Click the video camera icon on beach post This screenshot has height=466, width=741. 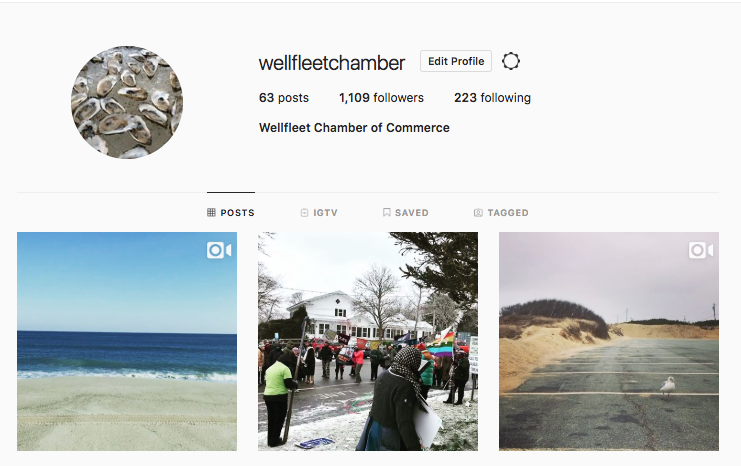[x=219, y=250]
